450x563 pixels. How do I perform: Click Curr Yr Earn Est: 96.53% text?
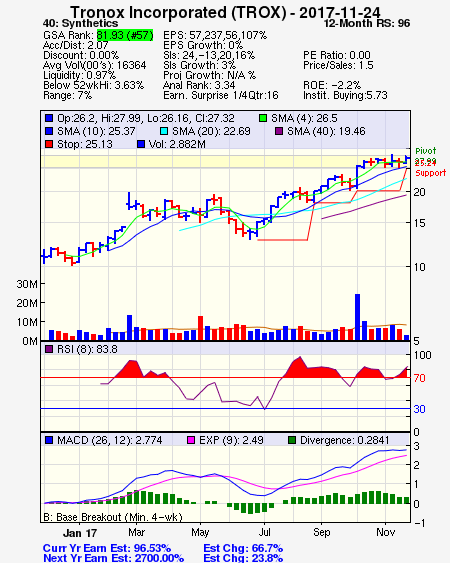click(x=107, y=549)
